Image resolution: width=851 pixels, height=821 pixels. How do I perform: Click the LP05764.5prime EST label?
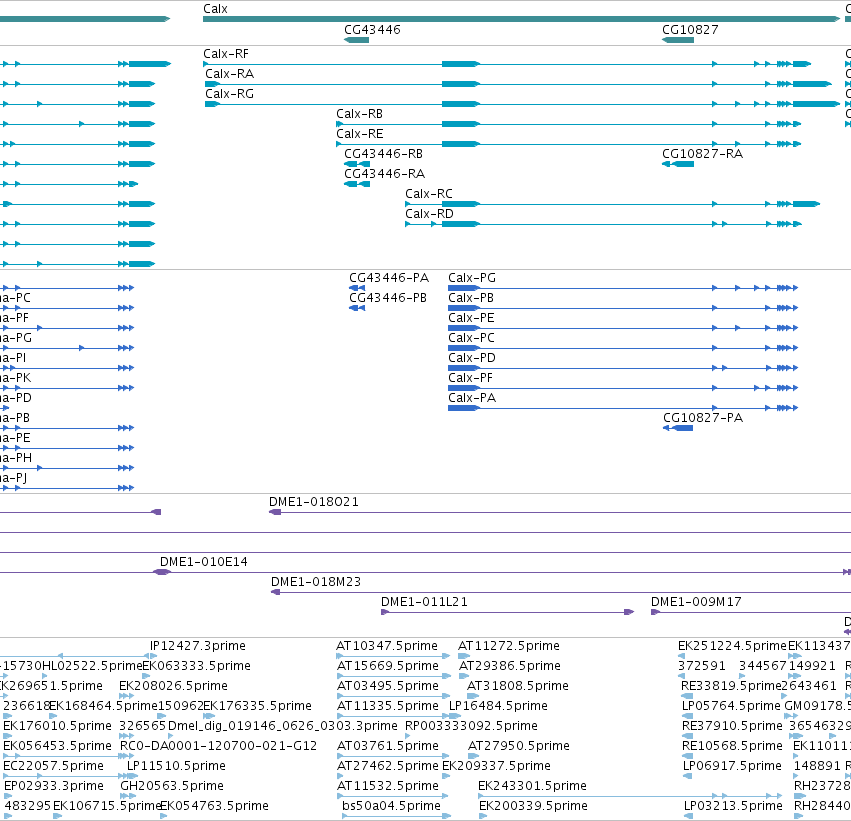tap(731, 706)
